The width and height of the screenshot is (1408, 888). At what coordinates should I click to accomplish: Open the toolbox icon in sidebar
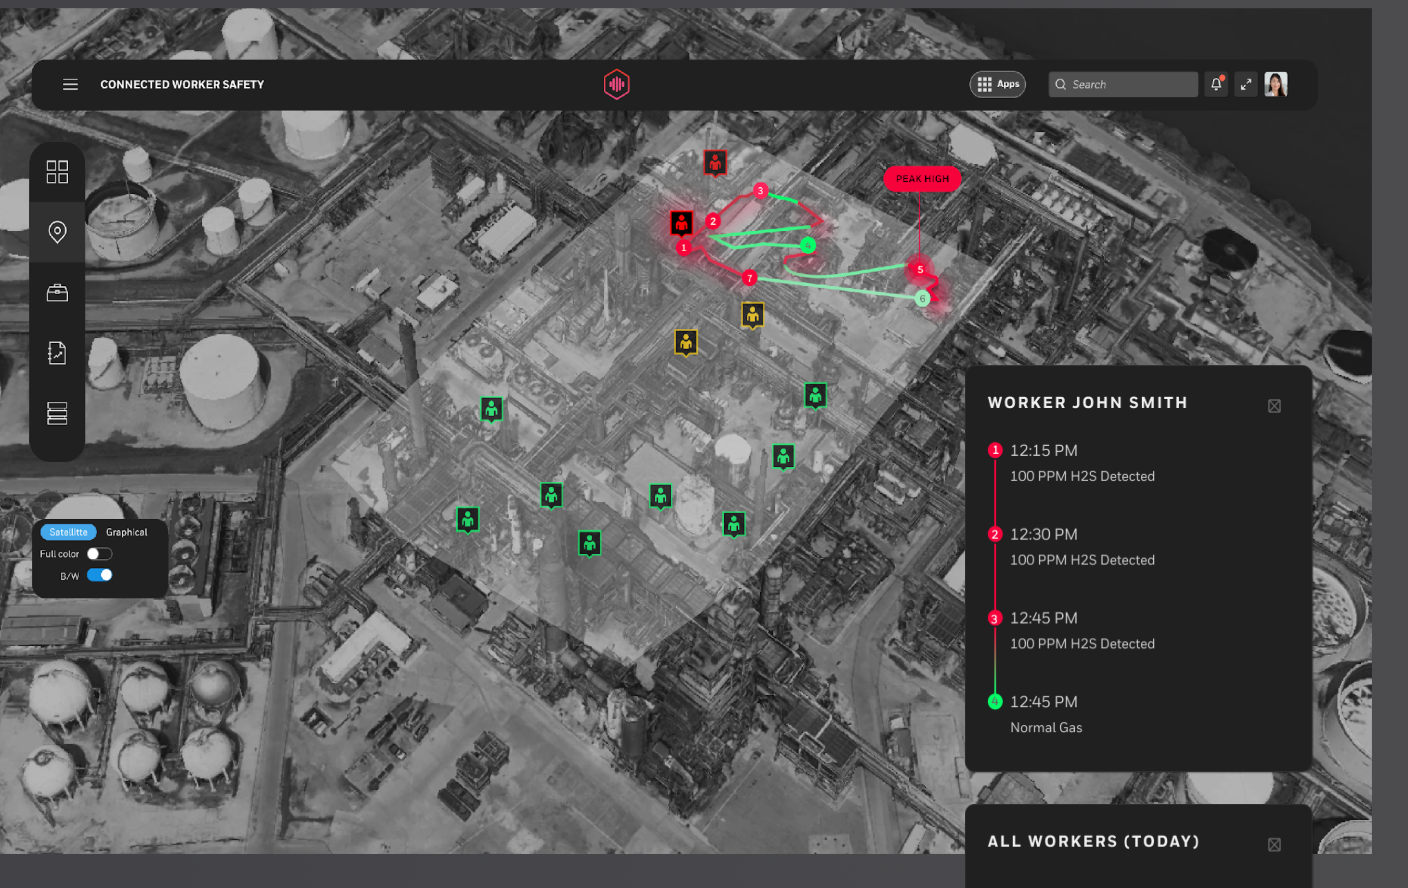tap(57, 292)
